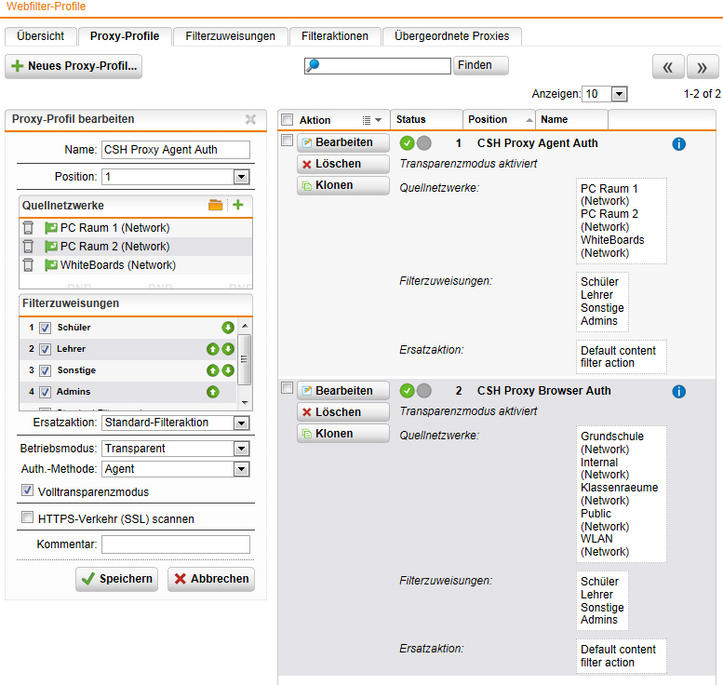Click into the Kommentar input field
The image size is (723, 685).
(x=176, y=544)
